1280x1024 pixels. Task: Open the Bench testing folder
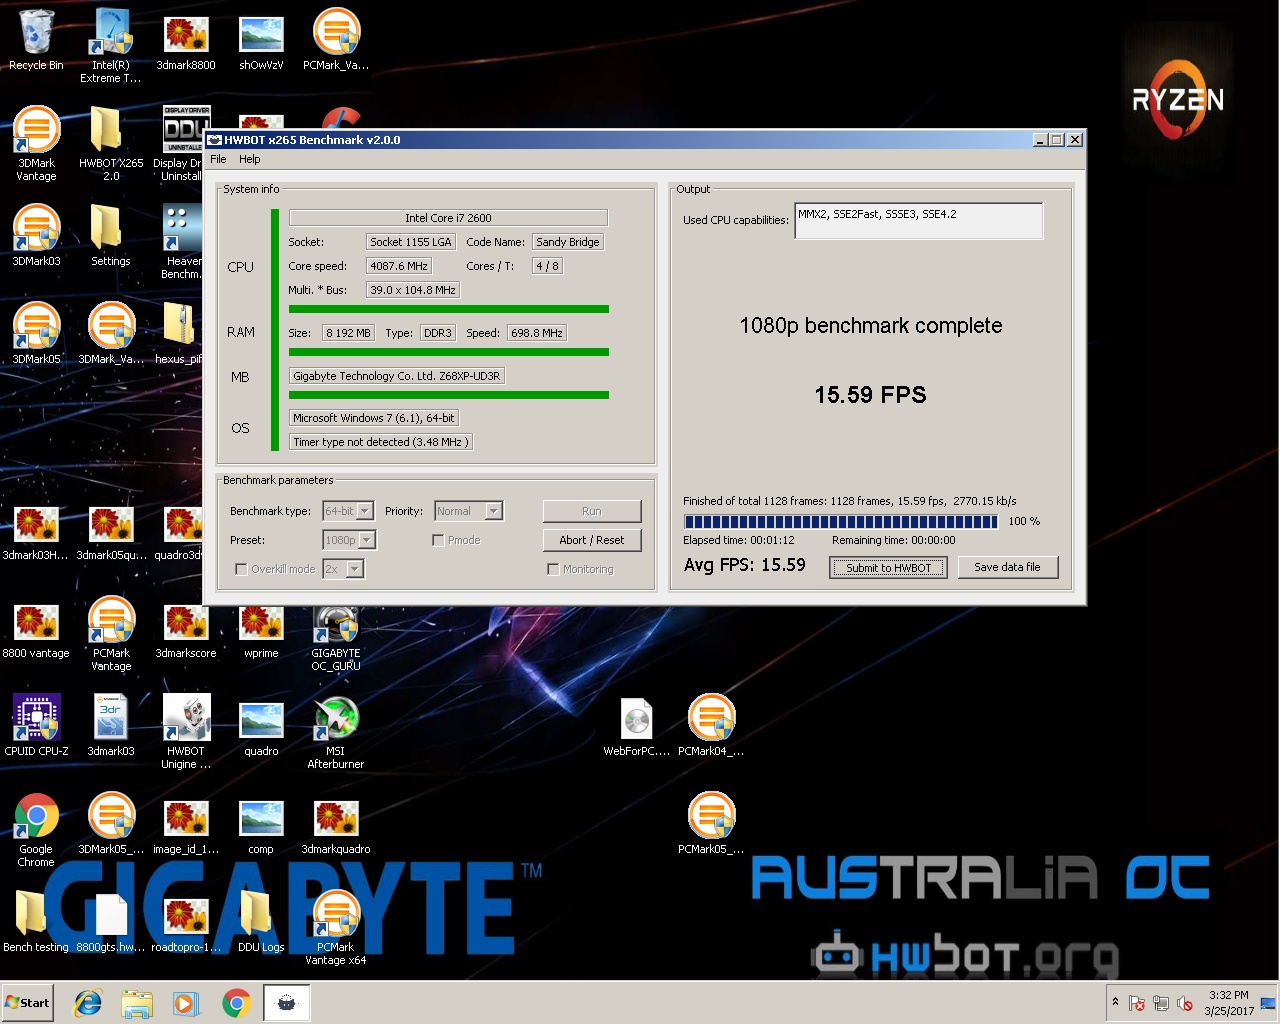click(x=36, y=922)
